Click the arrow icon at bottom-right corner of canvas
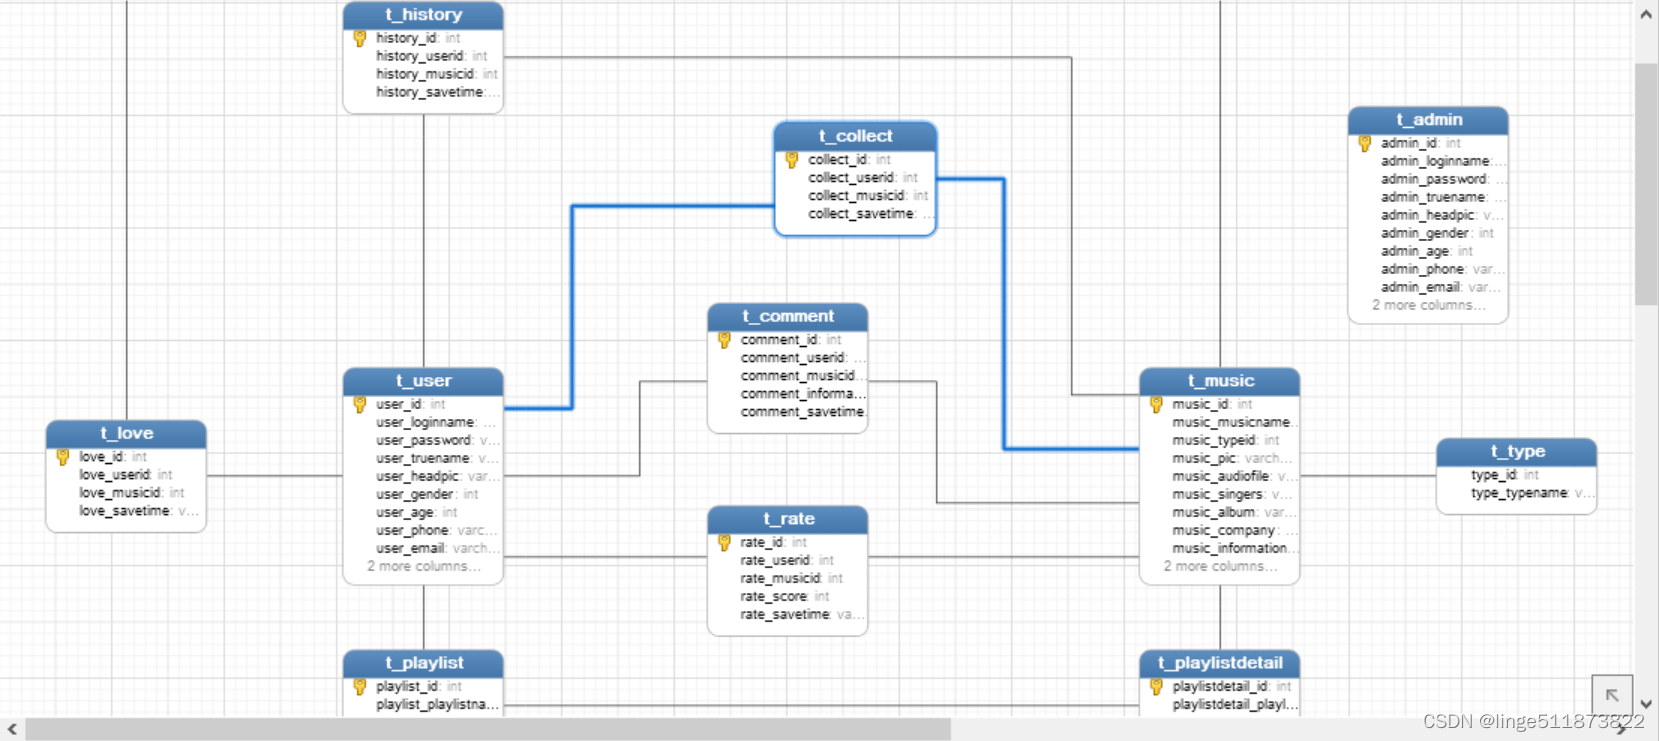1659x741 pixels. (1612, 695)
